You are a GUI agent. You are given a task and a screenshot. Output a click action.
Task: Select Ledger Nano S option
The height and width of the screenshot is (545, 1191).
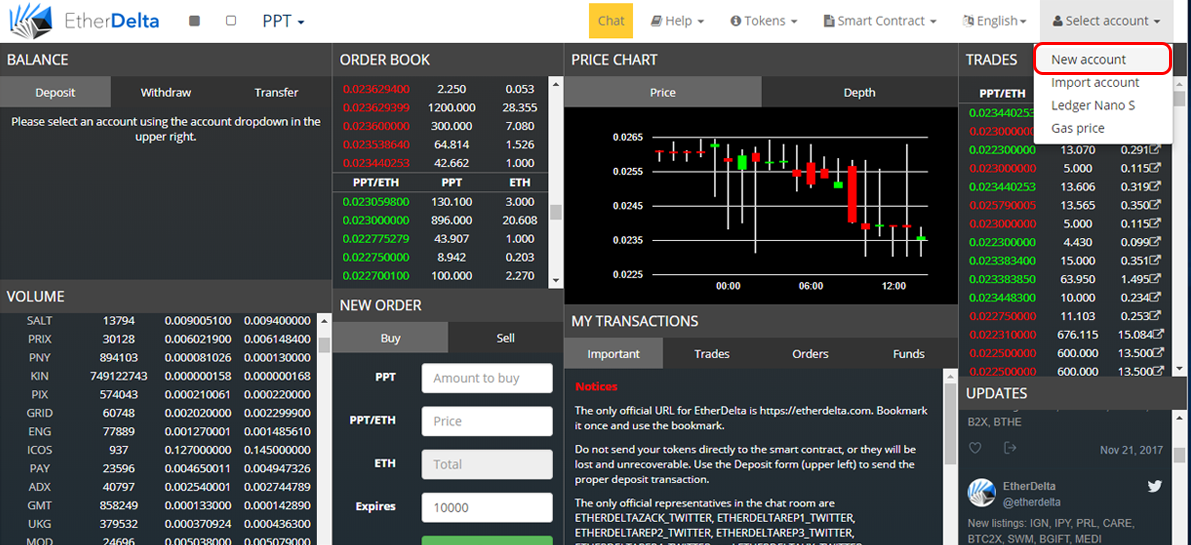[x=1093, y=106]
